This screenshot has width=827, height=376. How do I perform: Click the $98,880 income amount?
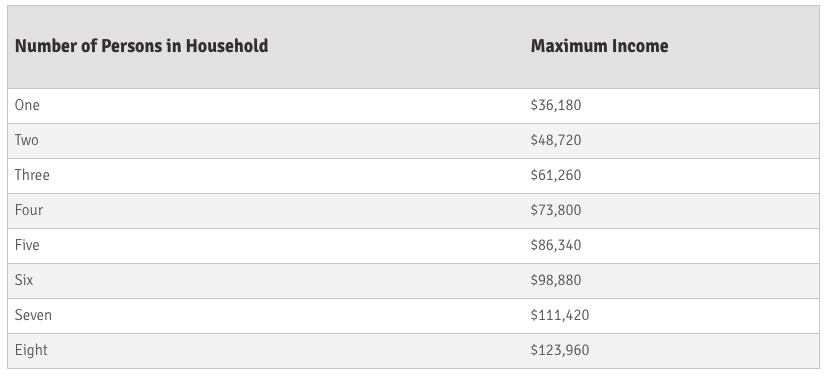pyautogui.click(x=556, y=280)
